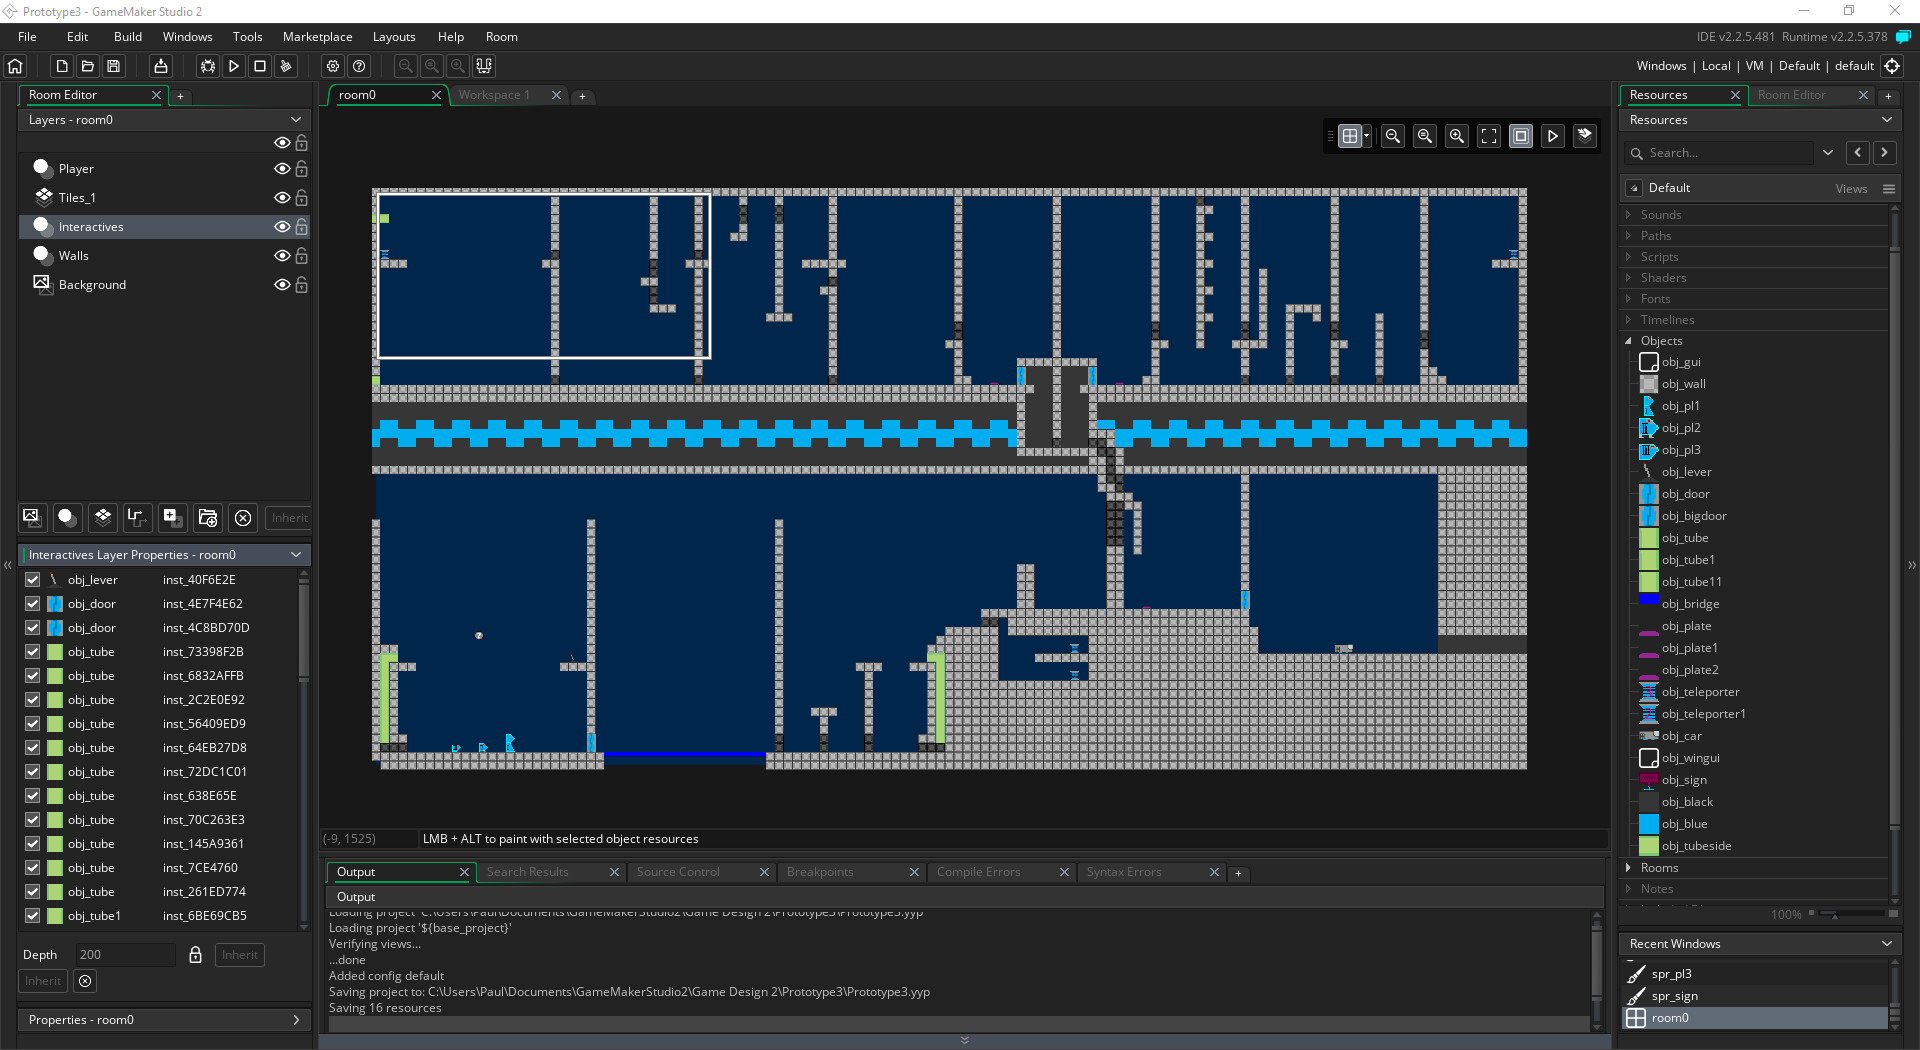The width and height of the screenshot is (1920, 1050).
Task: Expand the Rooms resource folder
Action: pyautogui.click(x=1629, y=868)
